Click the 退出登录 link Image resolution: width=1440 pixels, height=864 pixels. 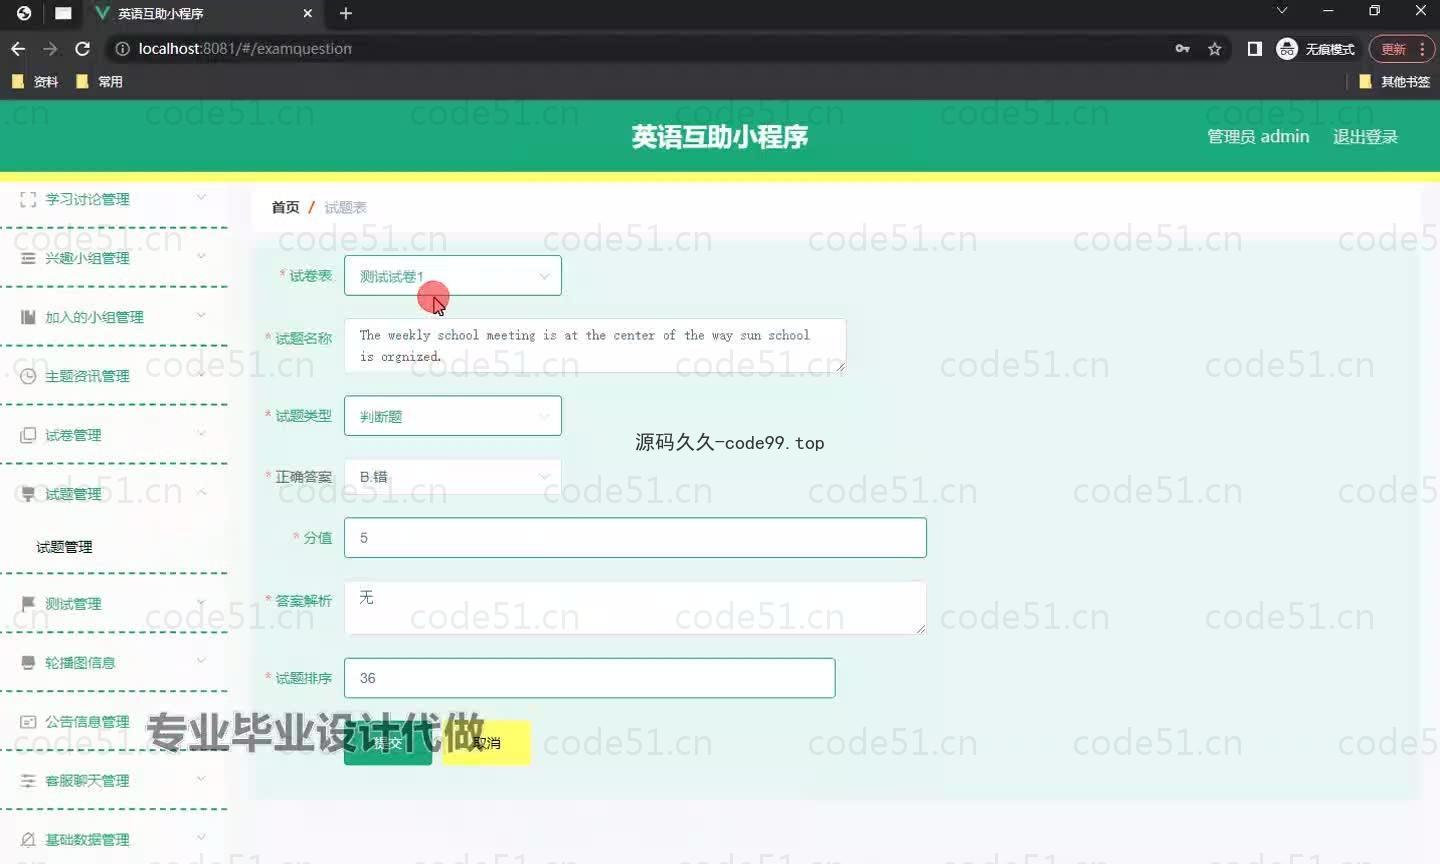(x=1365, y=137)
